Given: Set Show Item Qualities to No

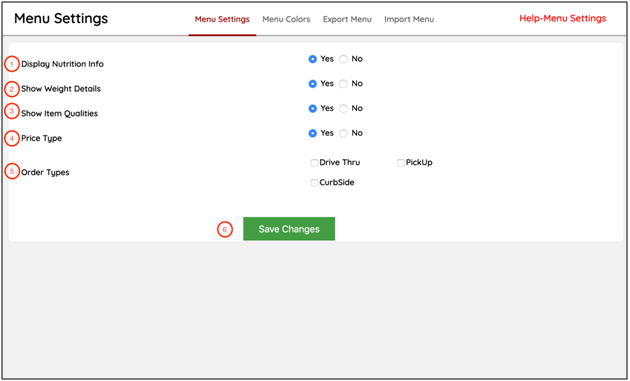Looking at the screenshot, I should point(343,109).
